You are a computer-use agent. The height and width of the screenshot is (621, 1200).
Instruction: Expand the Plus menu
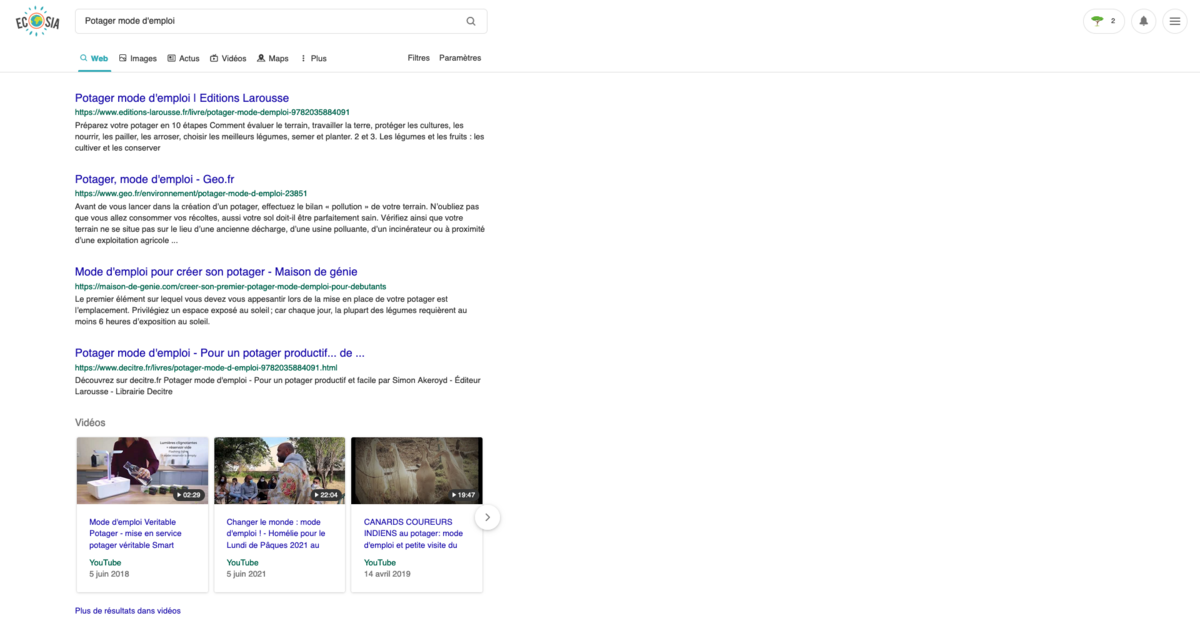point(314,58)
